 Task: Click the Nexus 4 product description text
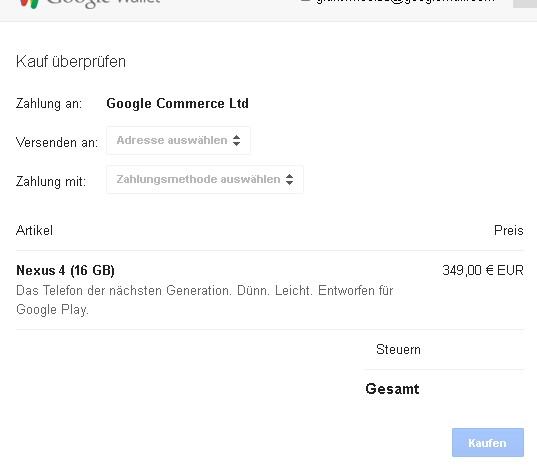coord(204,300)
